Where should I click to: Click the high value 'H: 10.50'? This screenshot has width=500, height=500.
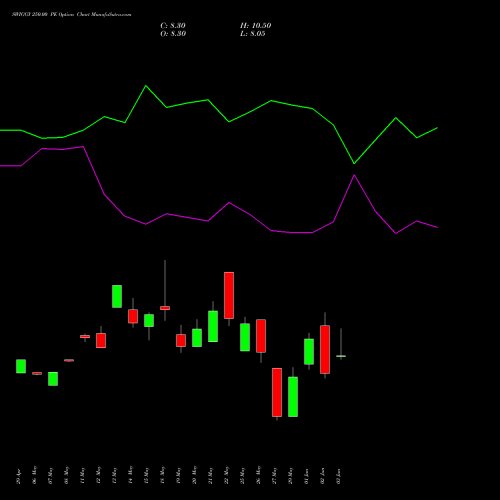point(255,26)
